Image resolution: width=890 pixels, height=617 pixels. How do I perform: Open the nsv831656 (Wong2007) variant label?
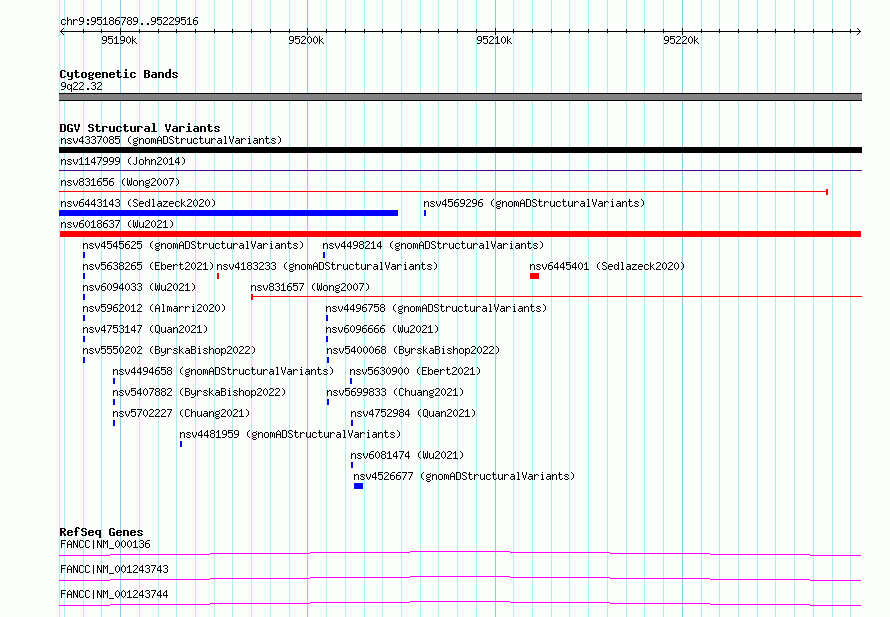[120, 182]
